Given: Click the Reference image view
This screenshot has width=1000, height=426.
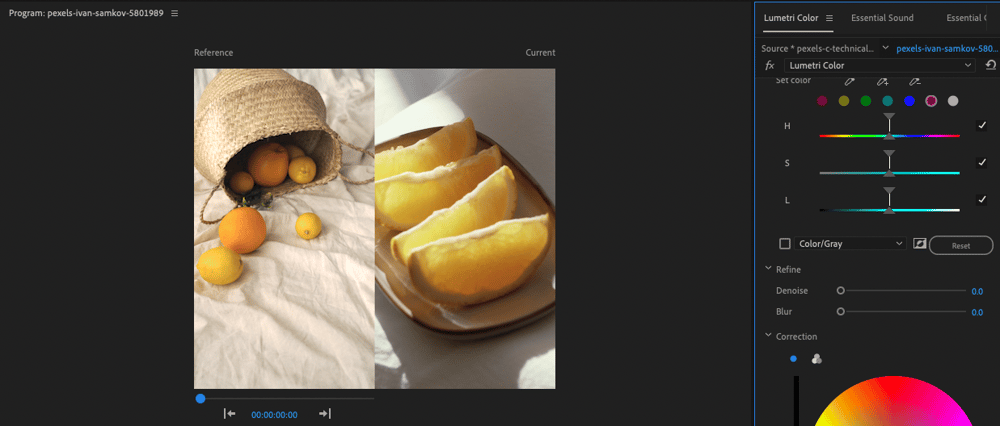Looking at the screenshot, I should point(284,229).
